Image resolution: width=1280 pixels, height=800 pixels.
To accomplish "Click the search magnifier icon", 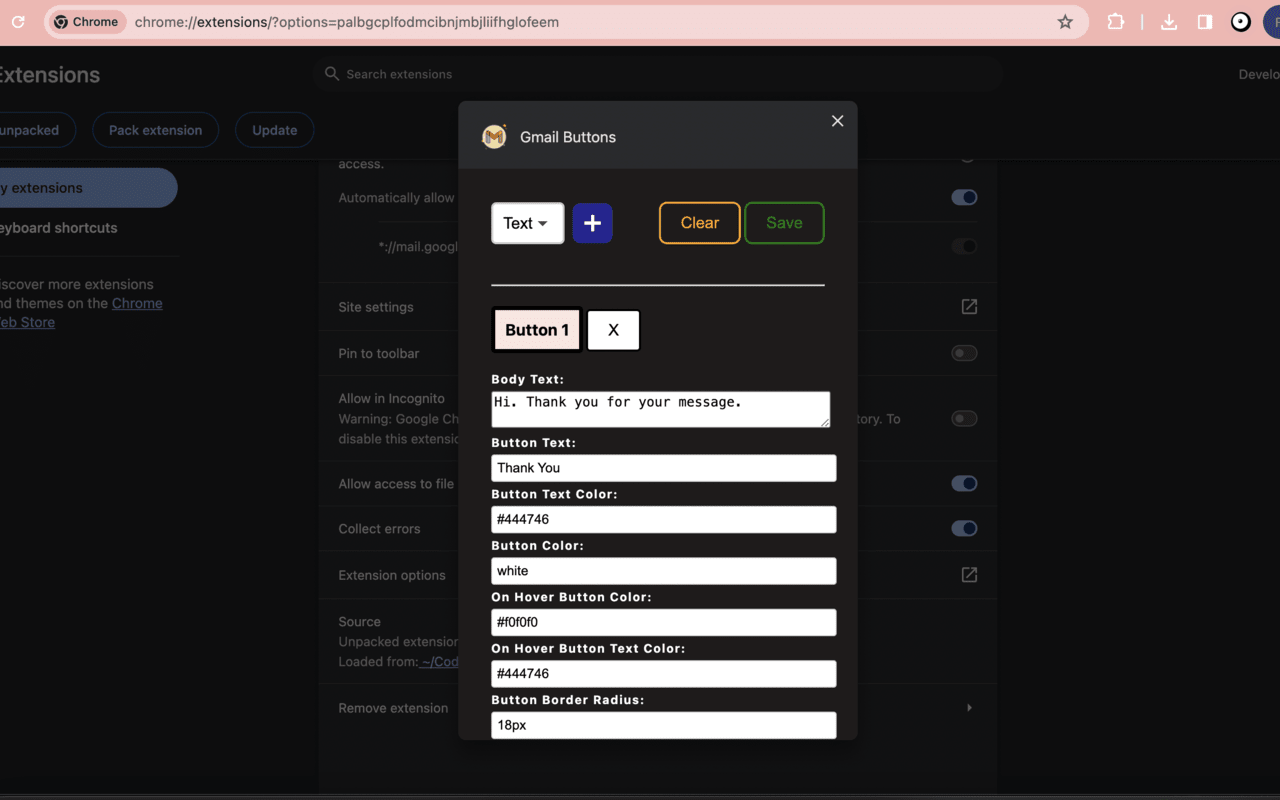I will [x=332, y=74].
